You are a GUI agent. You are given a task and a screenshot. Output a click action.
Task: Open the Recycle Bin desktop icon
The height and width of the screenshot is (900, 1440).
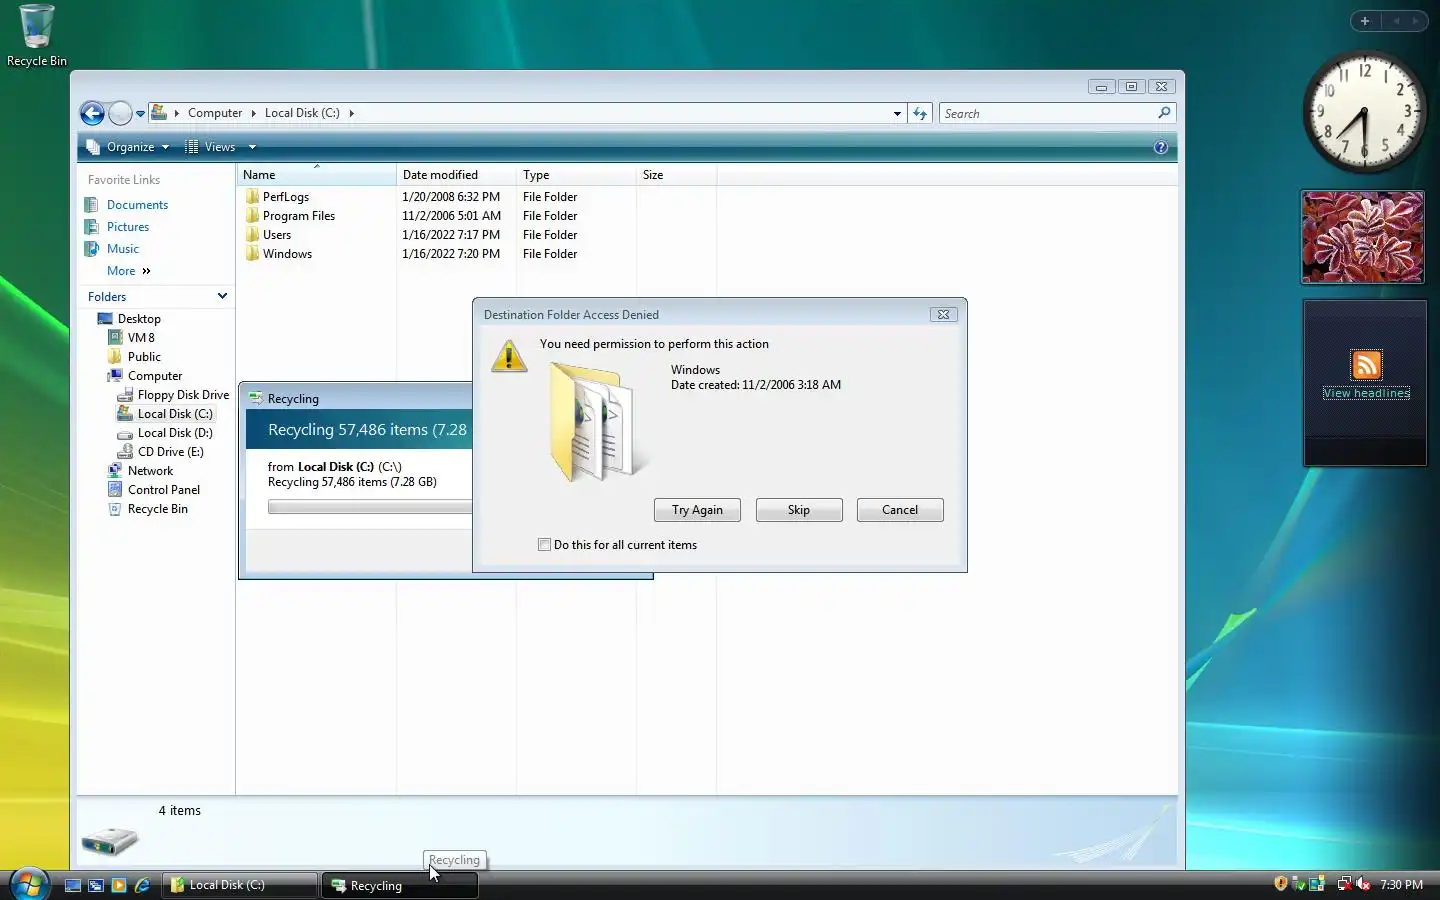(x=36, y=36)
